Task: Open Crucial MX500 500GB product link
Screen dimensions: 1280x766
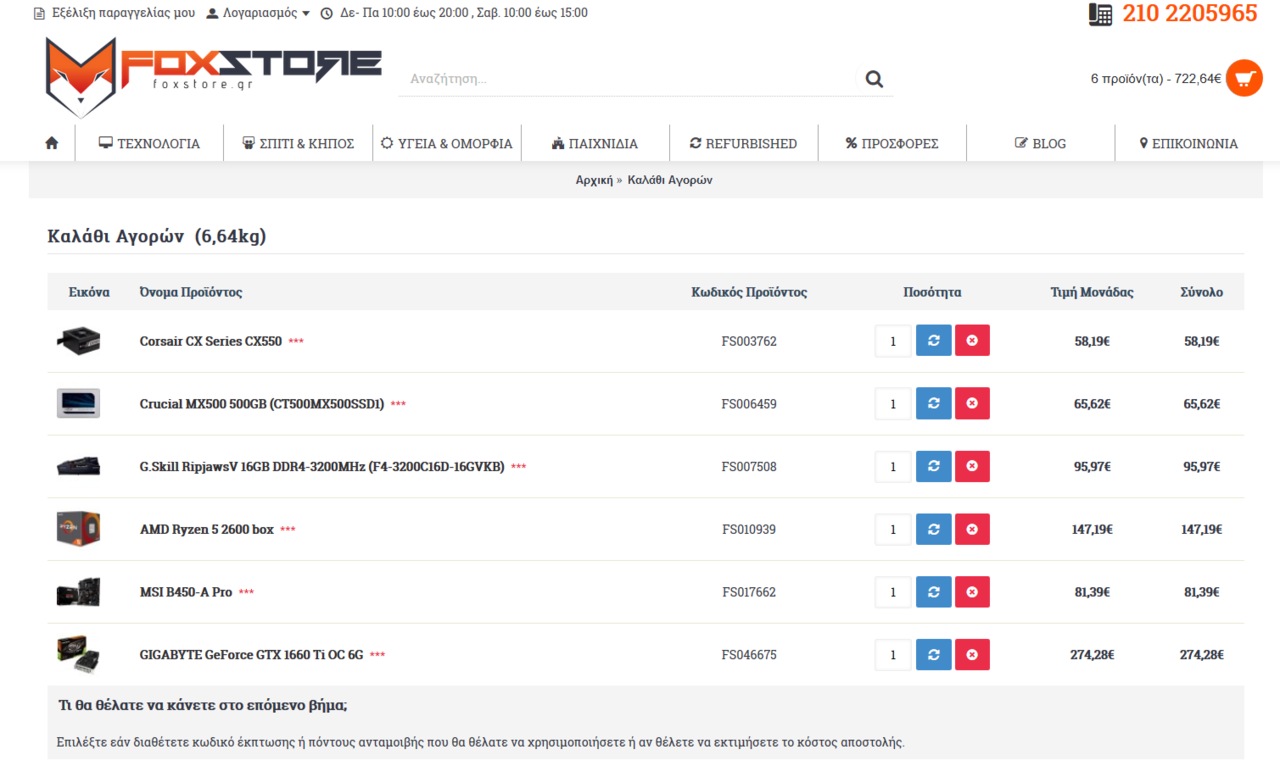Action: (x=262, y=404)
